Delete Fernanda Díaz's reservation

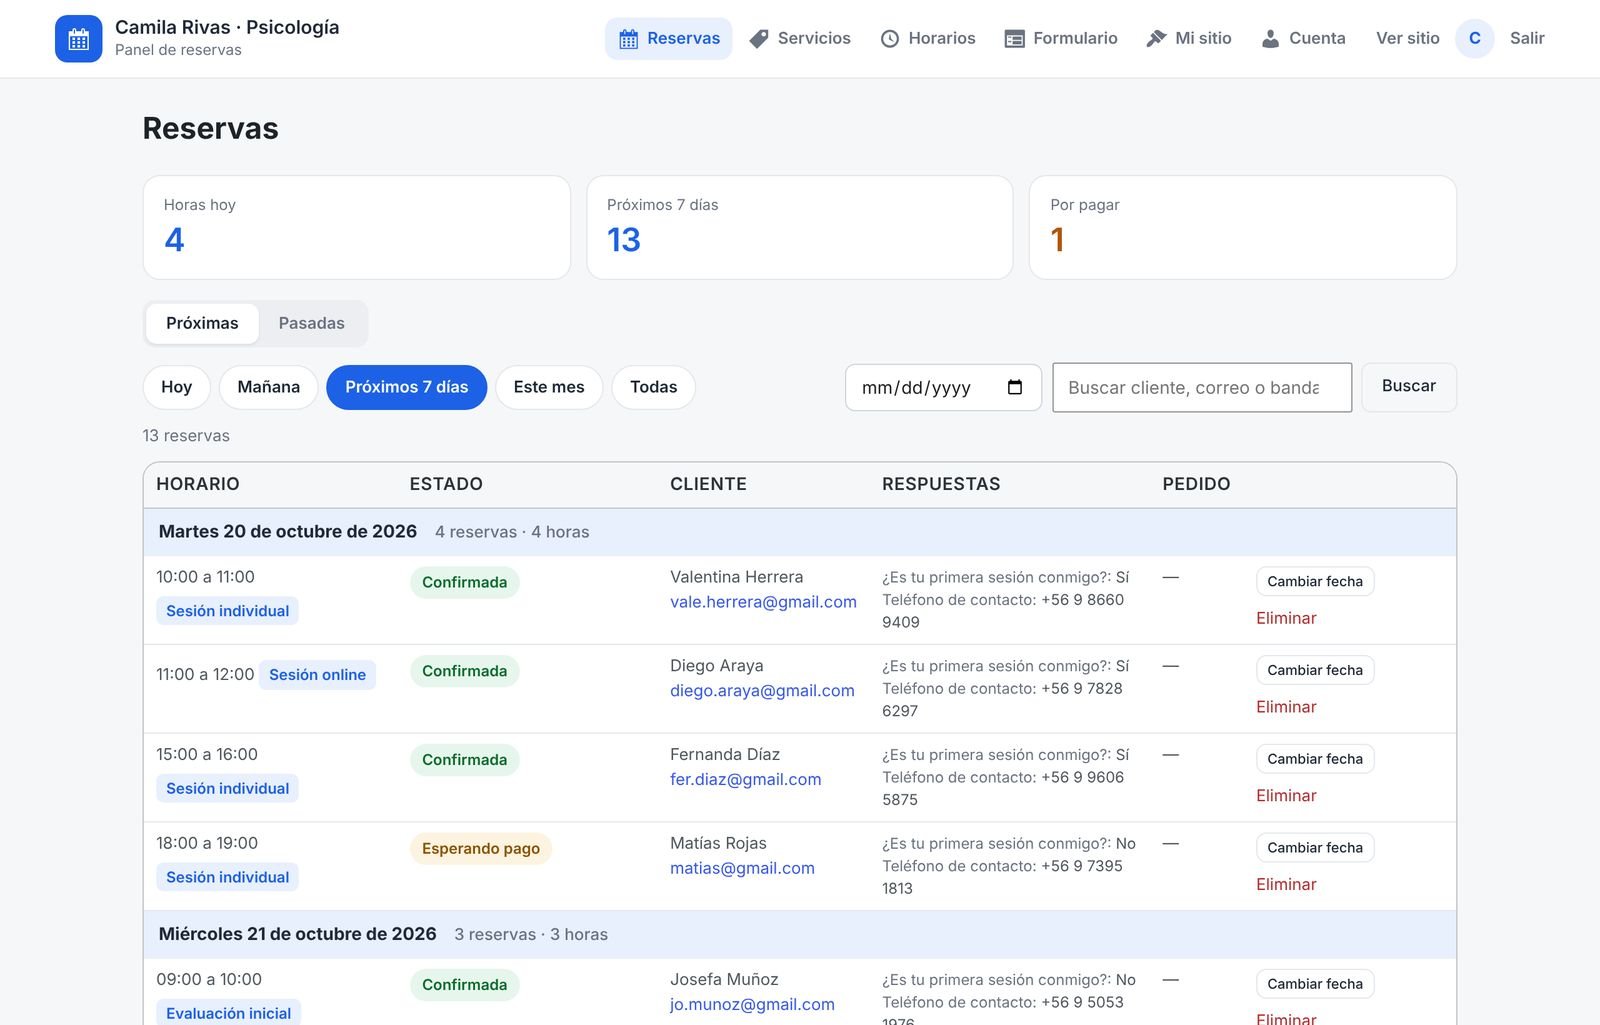1286,796
